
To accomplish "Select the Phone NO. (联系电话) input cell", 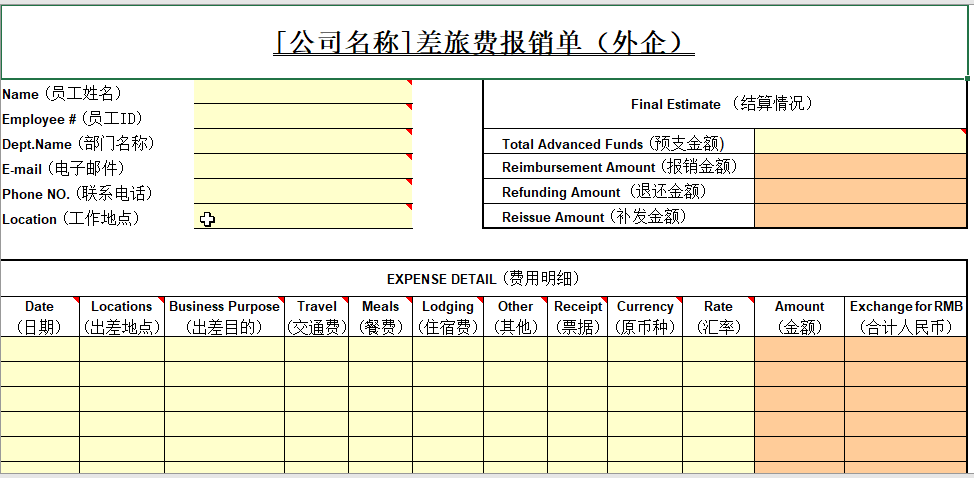I will coord(302,193).
